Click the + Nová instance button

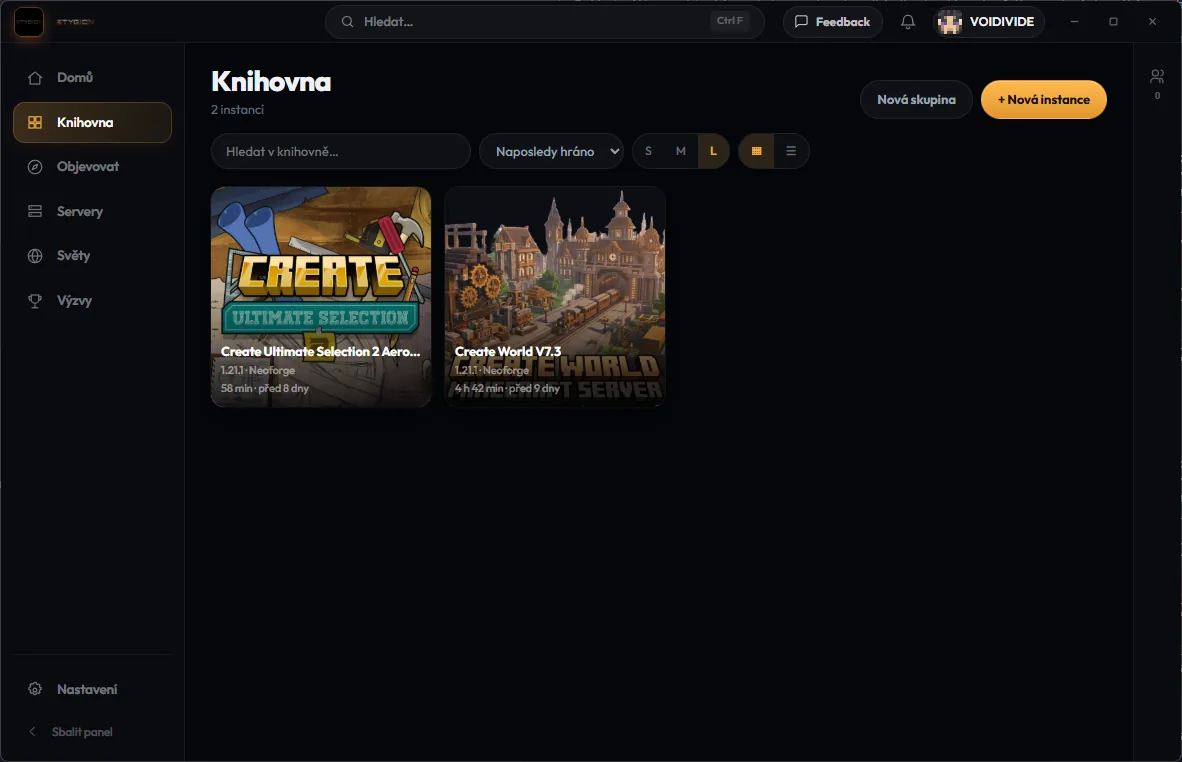[x=1043, y=99]
